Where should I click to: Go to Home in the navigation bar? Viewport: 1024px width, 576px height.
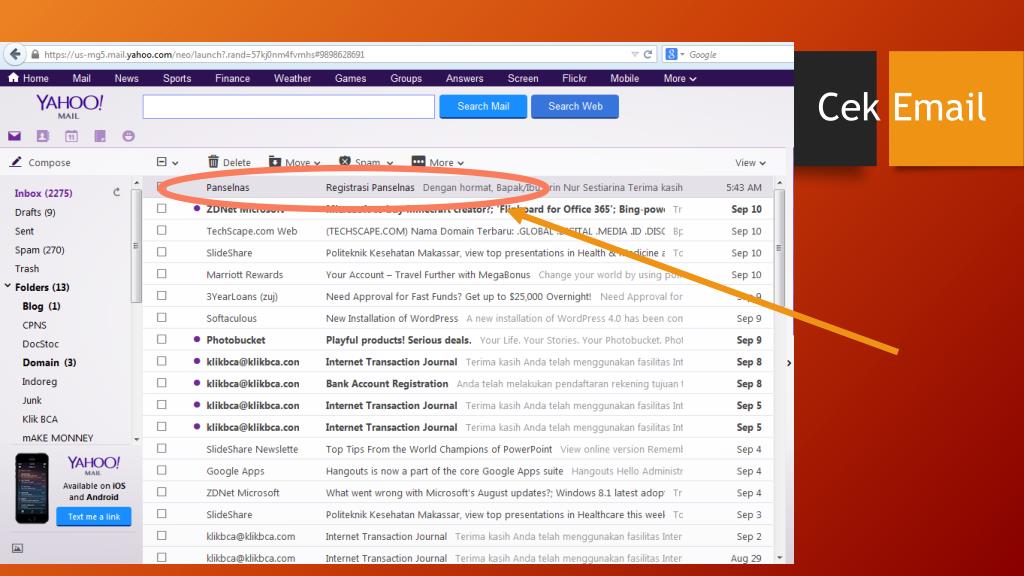pyautogui.click(x=29, y=78)
